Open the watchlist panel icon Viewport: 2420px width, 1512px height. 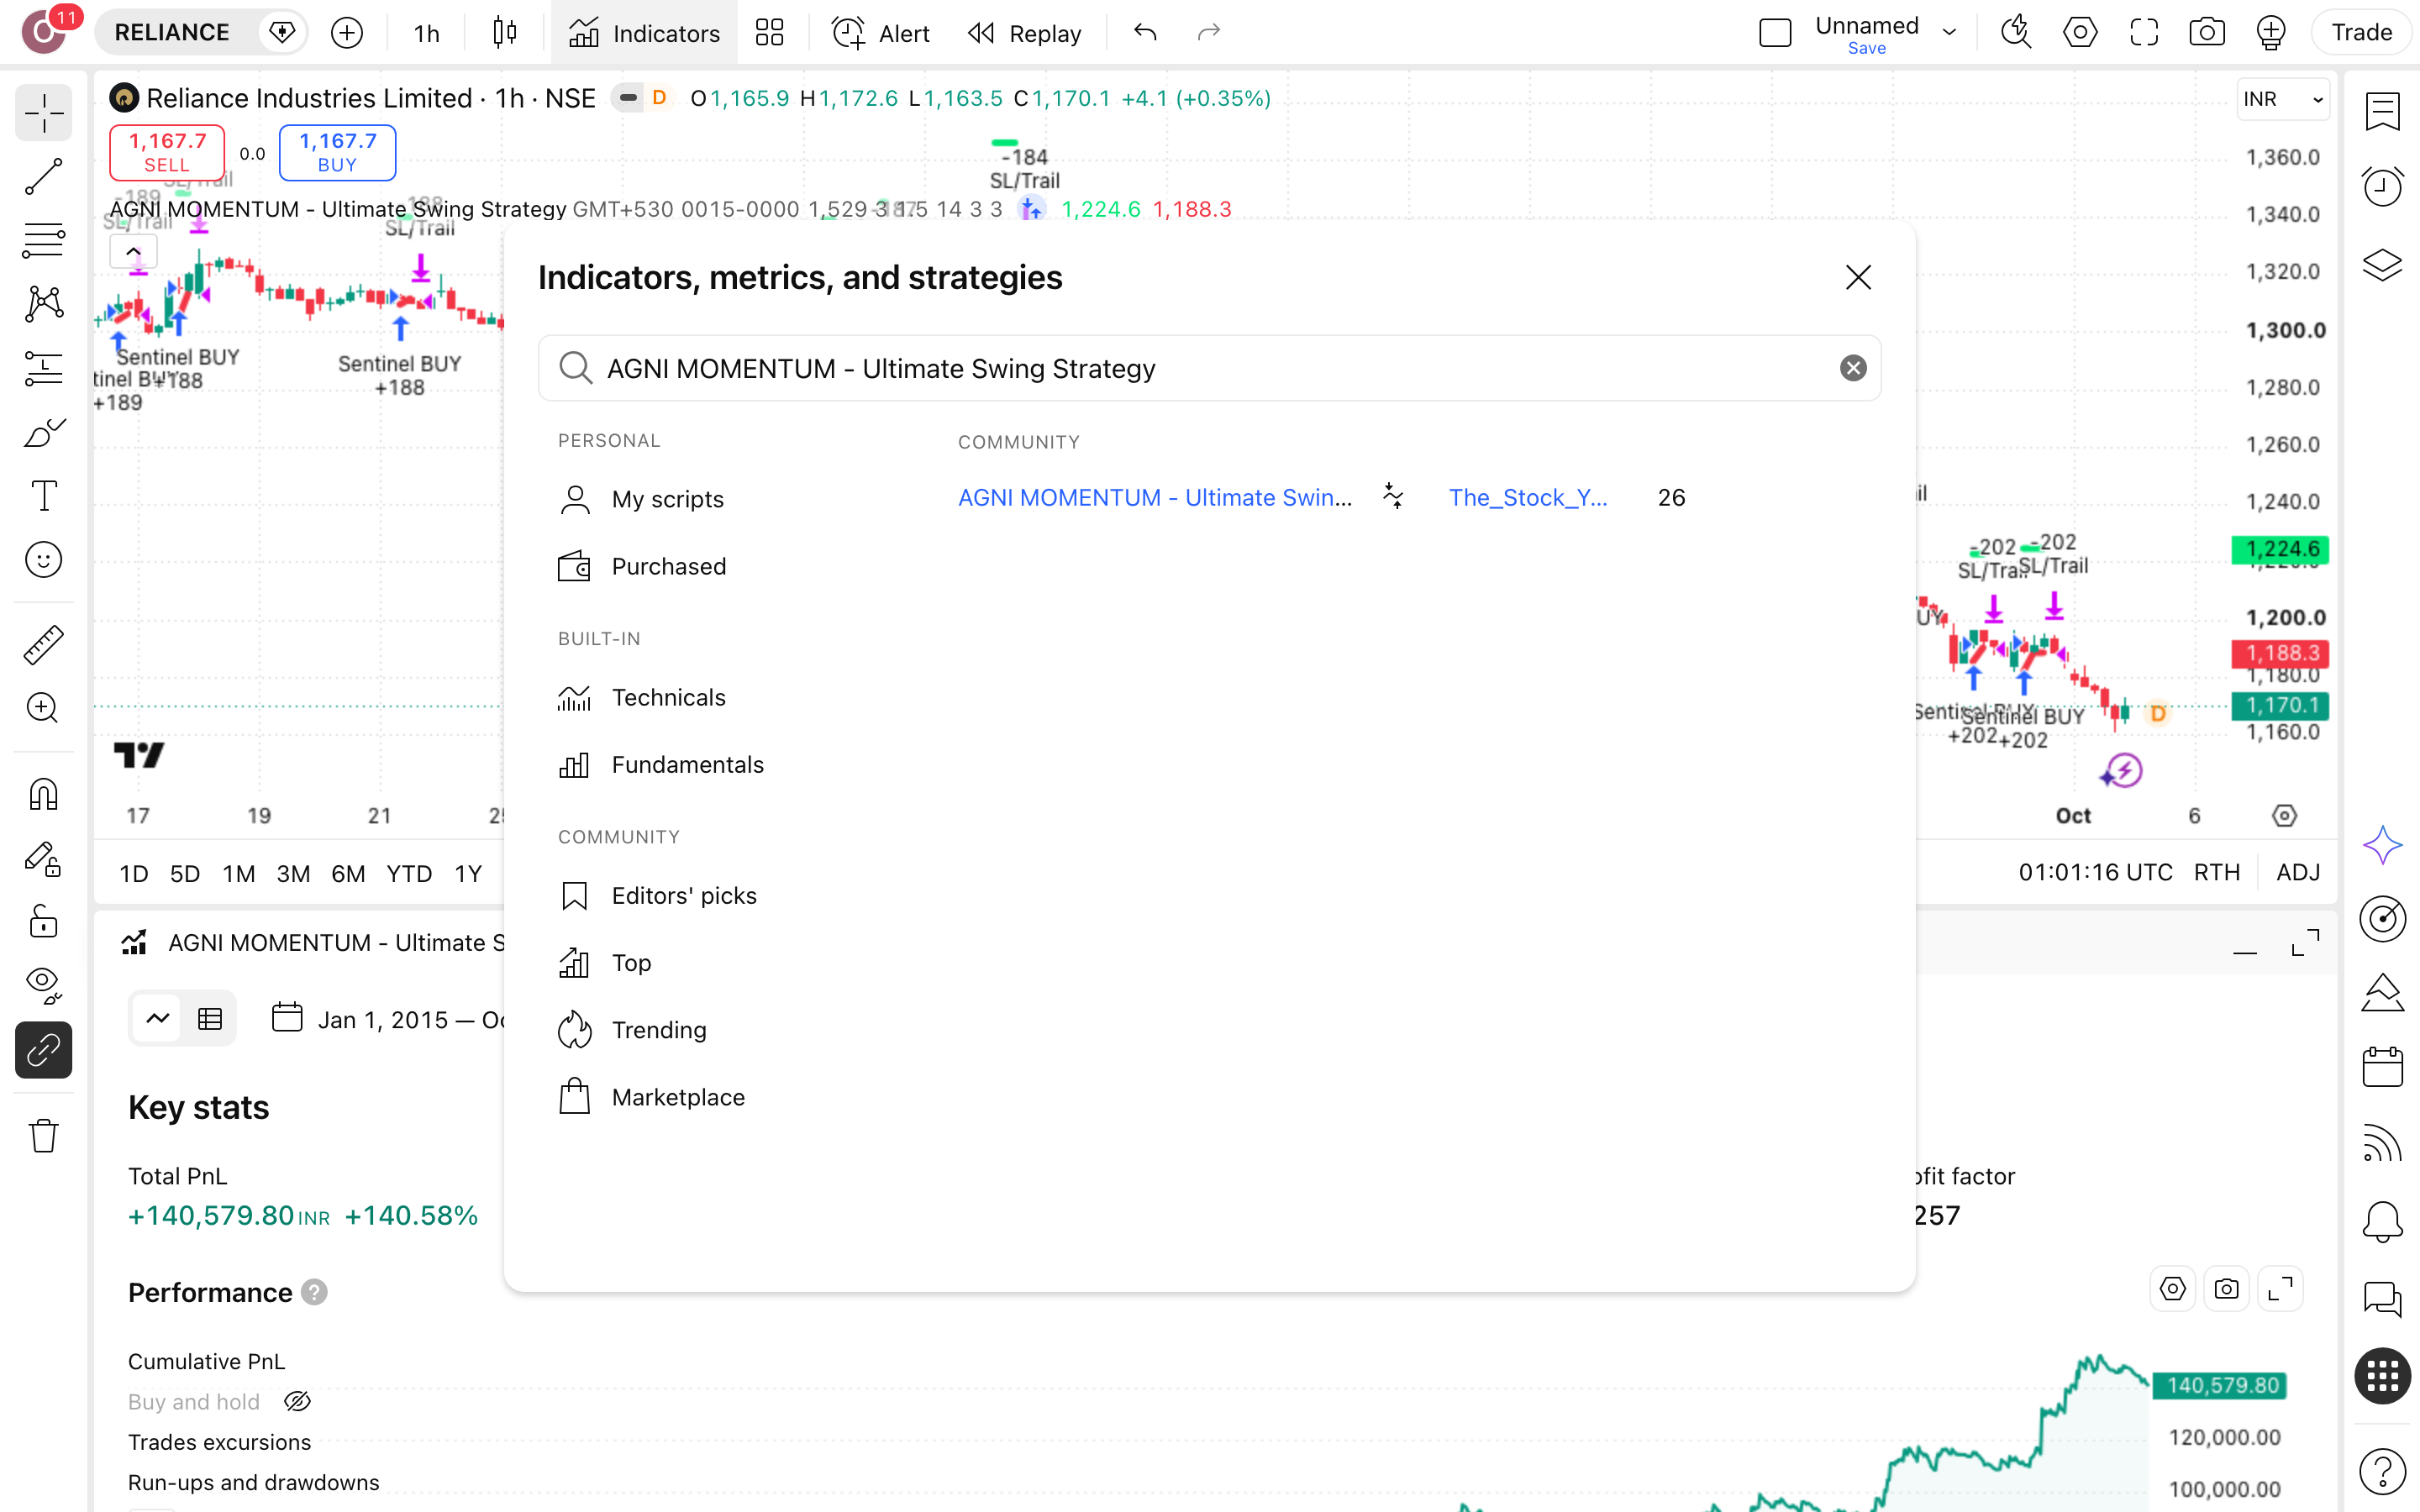(x=2382, y=112)
